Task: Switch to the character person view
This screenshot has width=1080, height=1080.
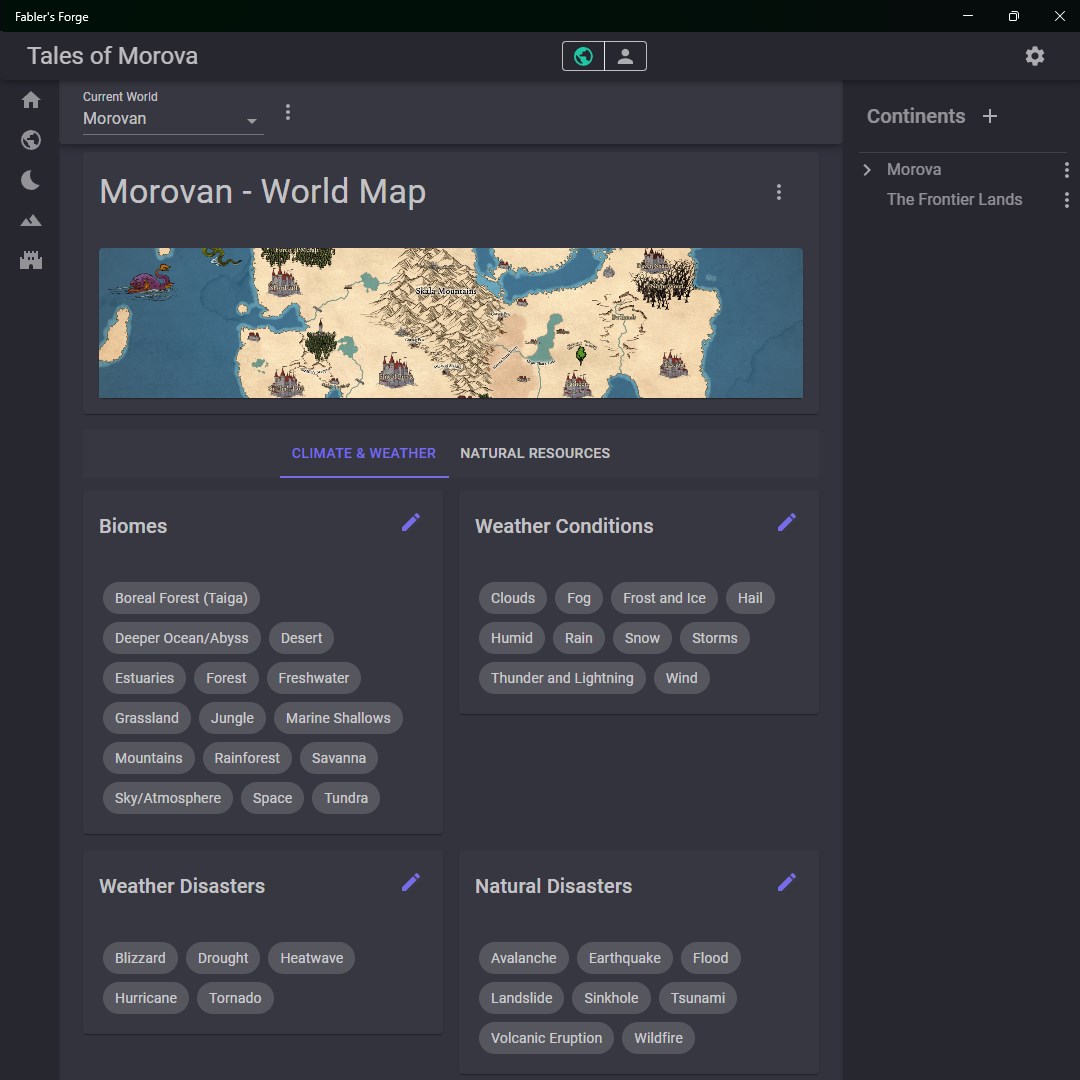Action: [626, 56]
